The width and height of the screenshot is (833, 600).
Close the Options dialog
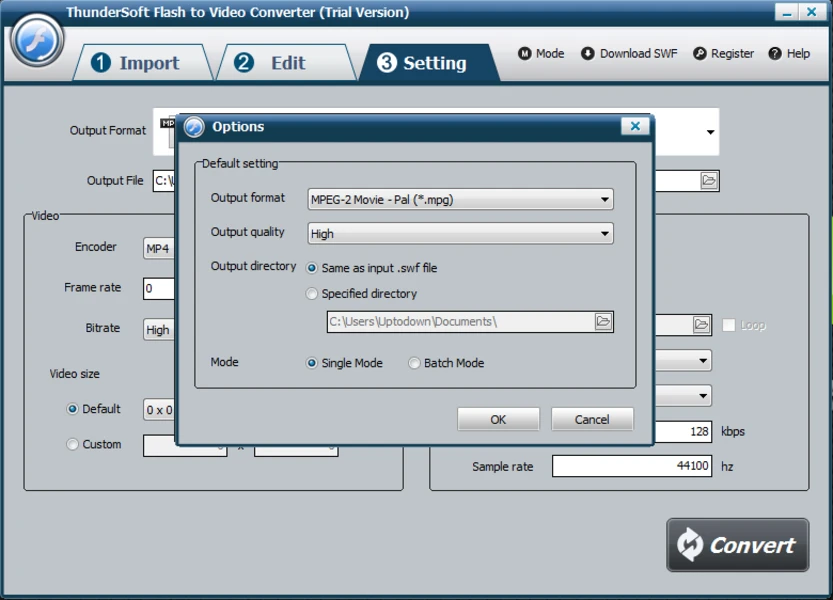[635, 126]
